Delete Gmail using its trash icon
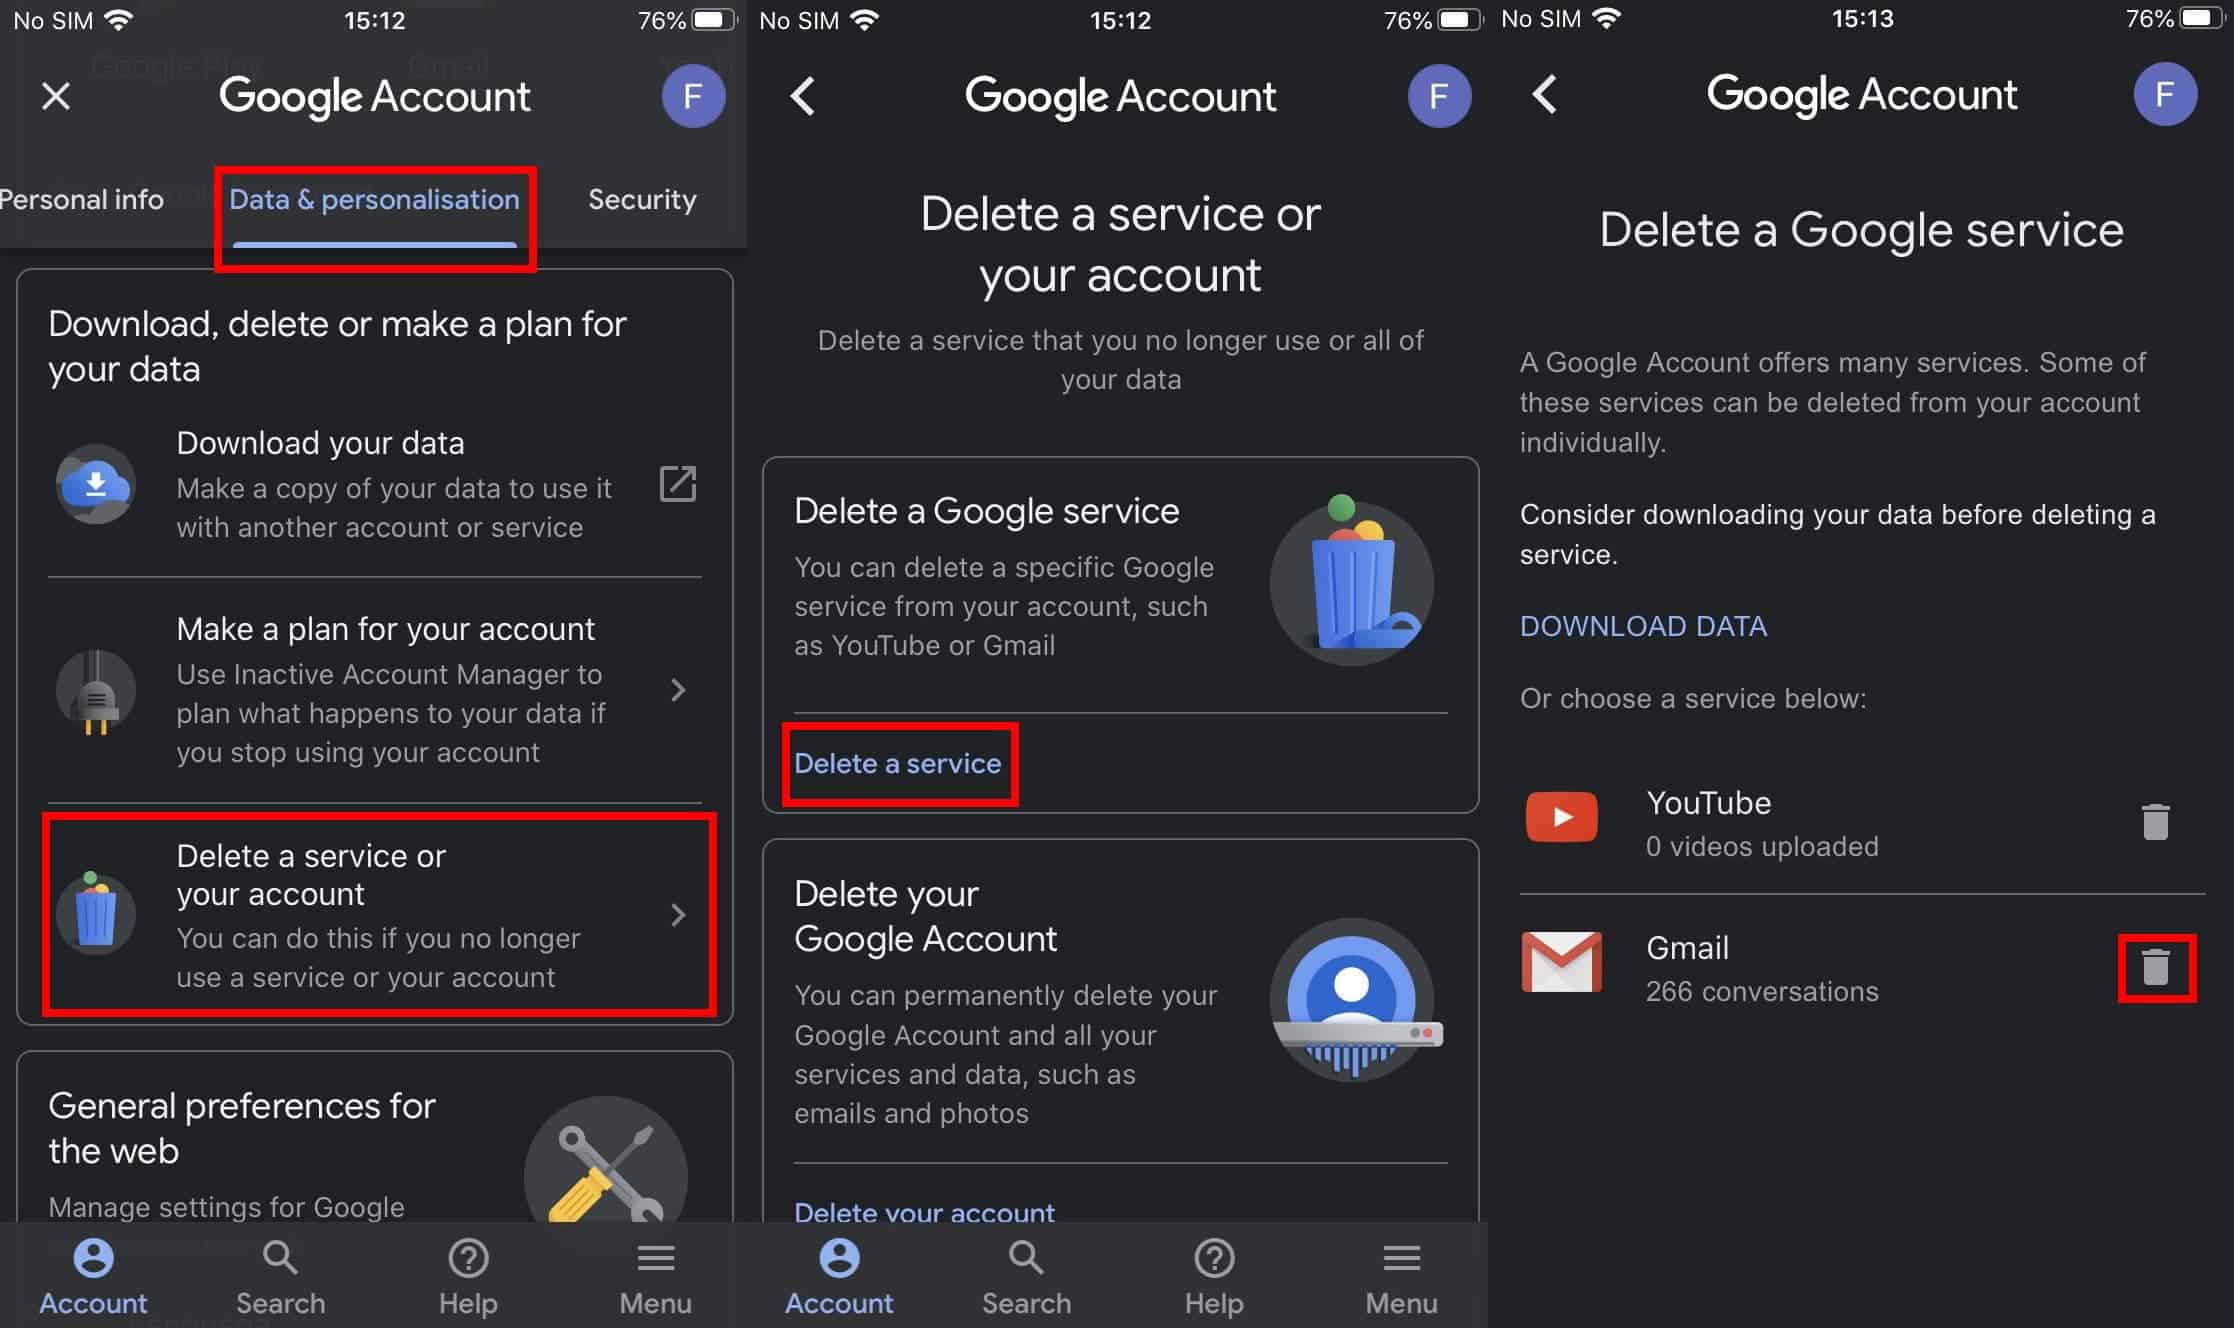 2155,967
